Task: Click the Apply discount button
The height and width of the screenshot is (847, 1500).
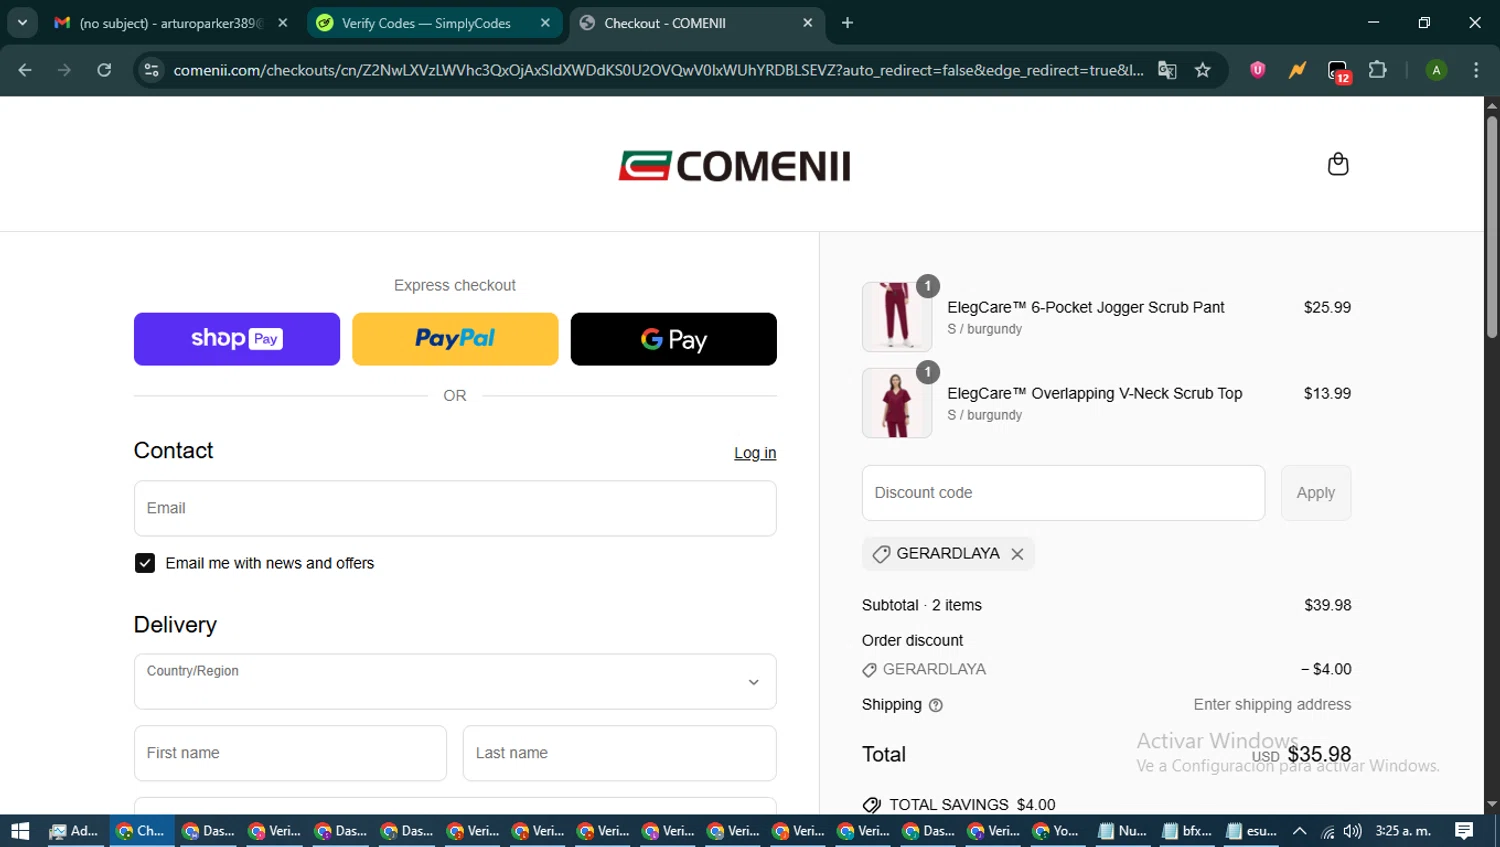Action: point(1316,493)
